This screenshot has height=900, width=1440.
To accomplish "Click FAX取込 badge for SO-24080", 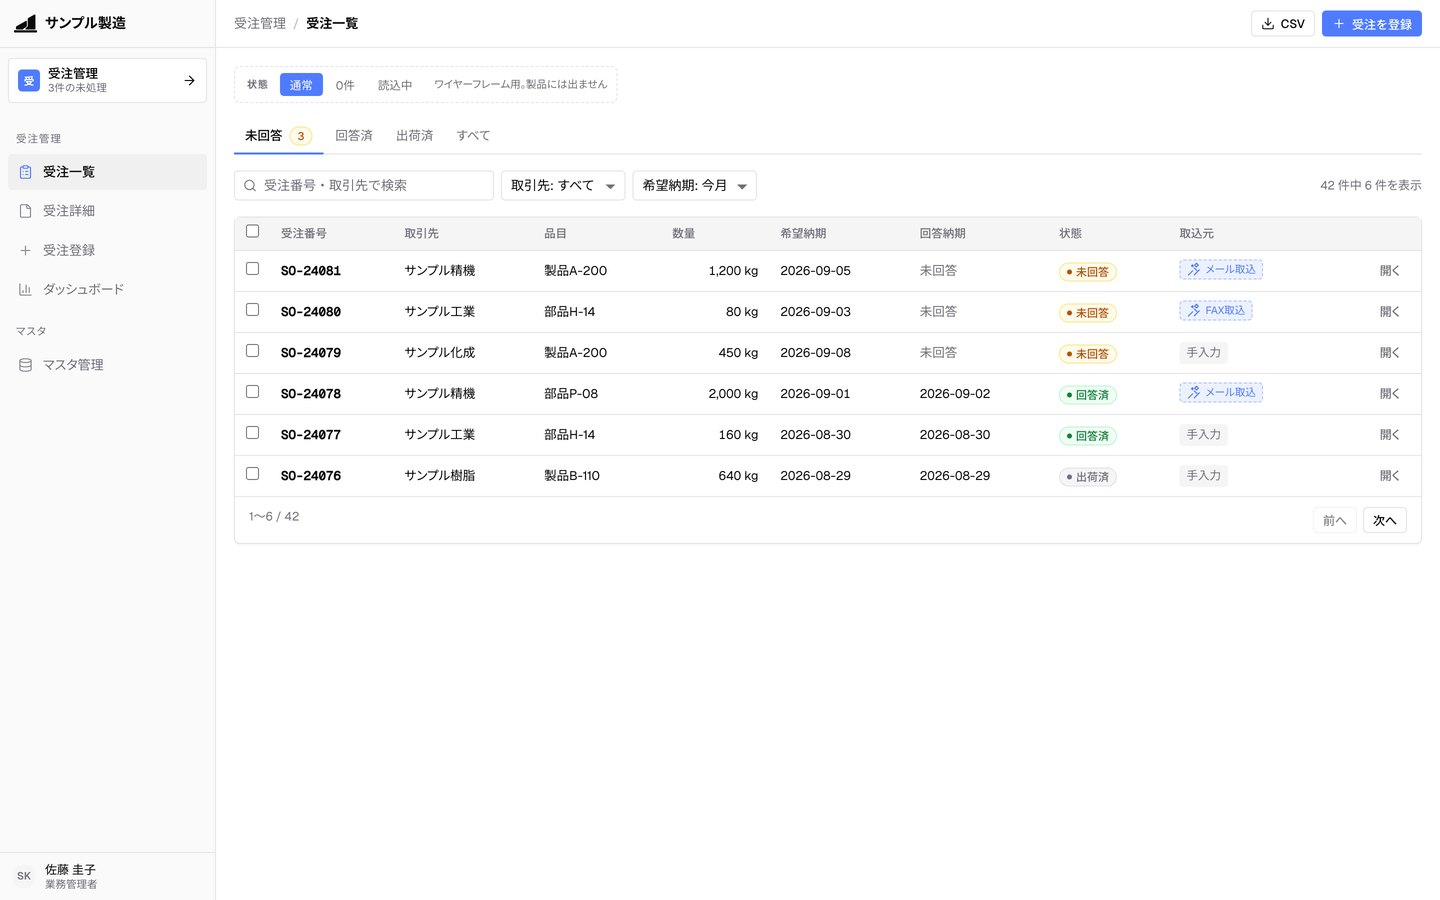I will tap(1216, 311).
